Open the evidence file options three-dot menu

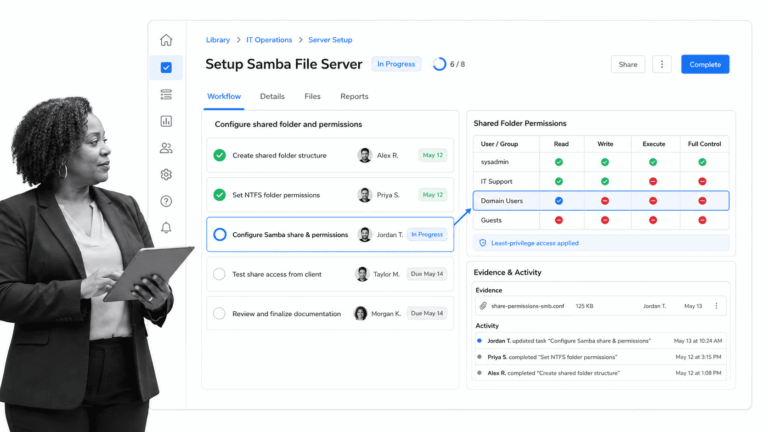tap(716, 306)
